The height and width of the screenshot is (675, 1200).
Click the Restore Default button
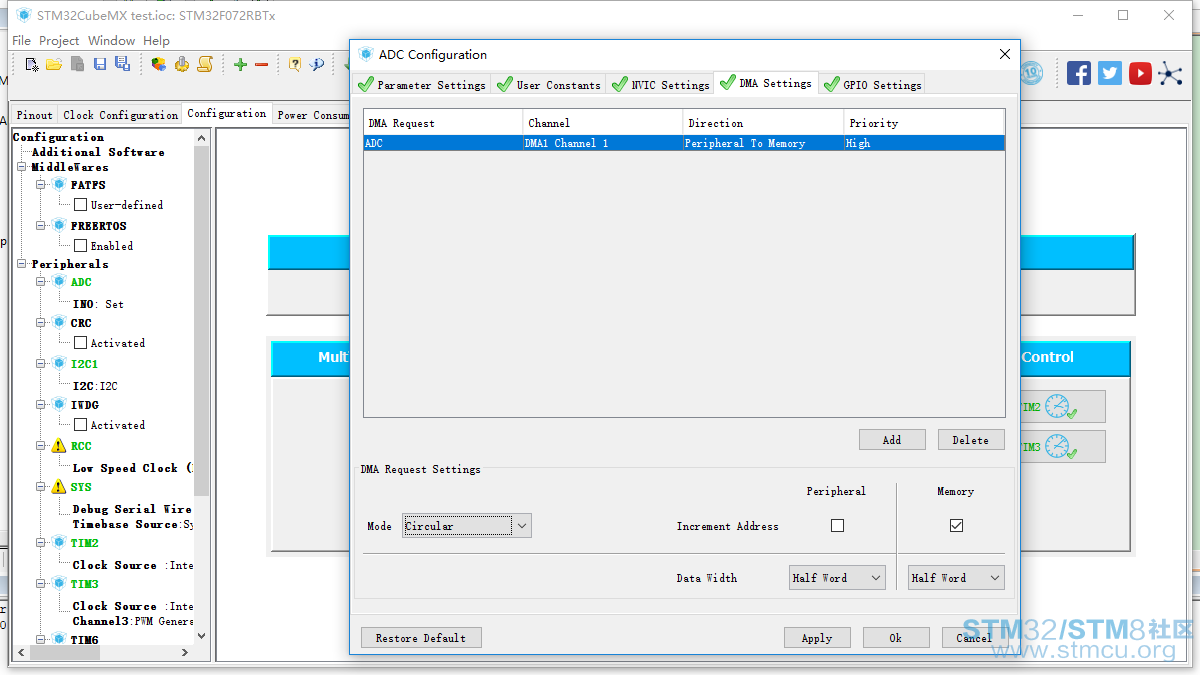pyautogui.click(x=421, y=637)
